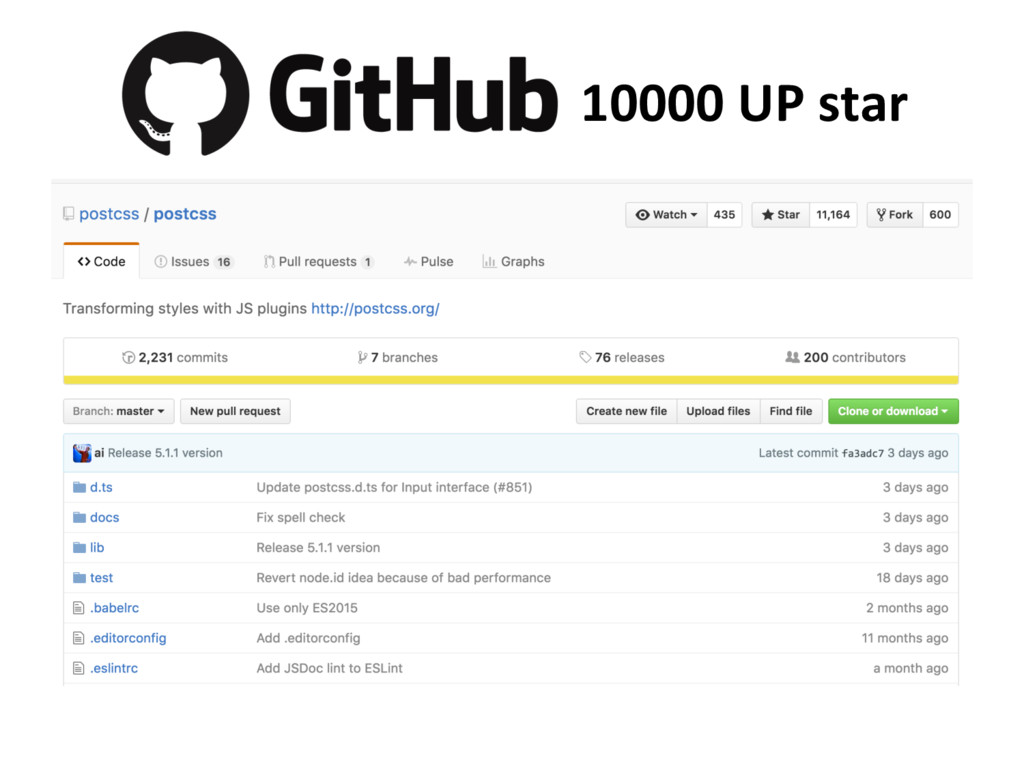The image size is (1024, 768).
Task: Click the Graphs bar chart icon
Action: pos(489,261)
